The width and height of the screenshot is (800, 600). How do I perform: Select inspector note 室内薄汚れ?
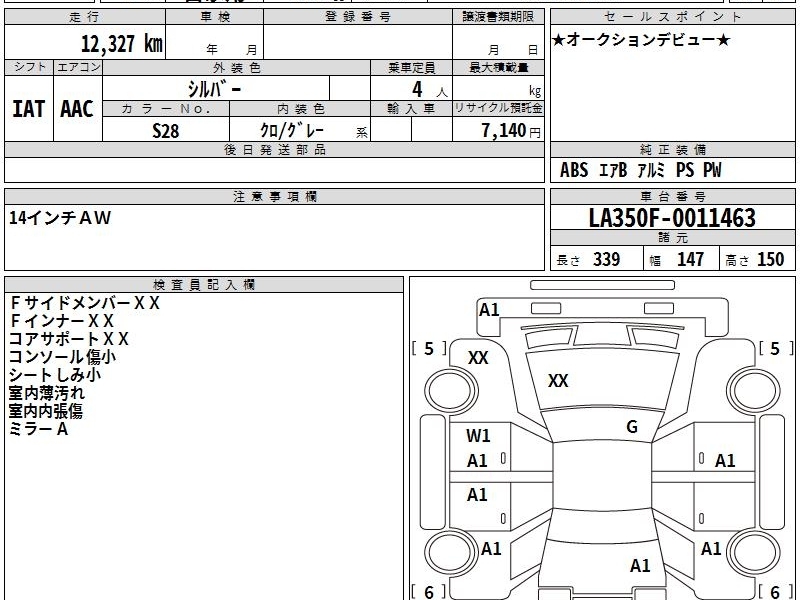[47, 393]
